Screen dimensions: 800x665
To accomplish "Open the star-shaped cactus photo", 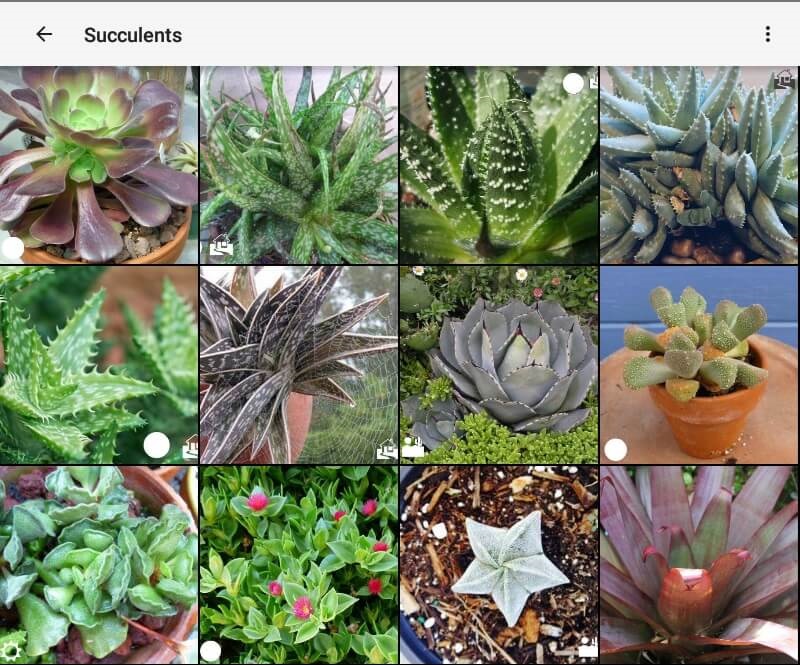I will click(499, 565).
